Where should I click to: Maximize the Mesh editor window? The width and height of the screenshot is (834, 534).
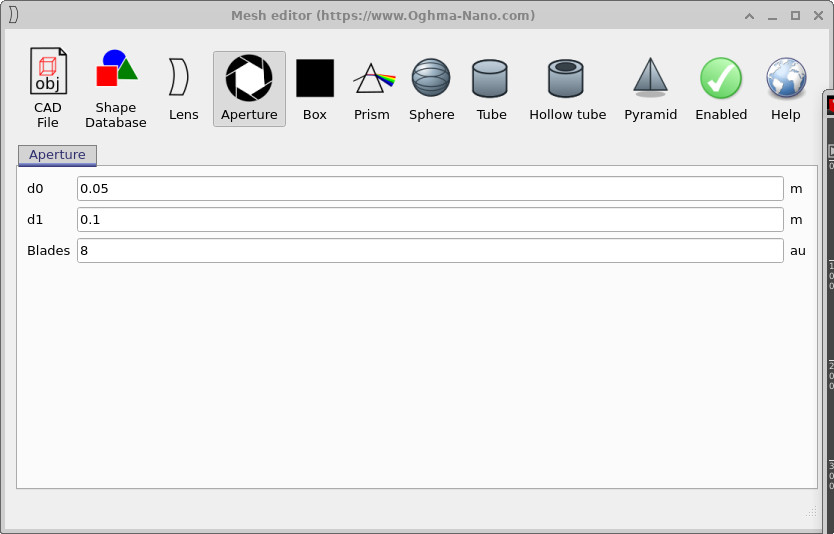[795, 16]
